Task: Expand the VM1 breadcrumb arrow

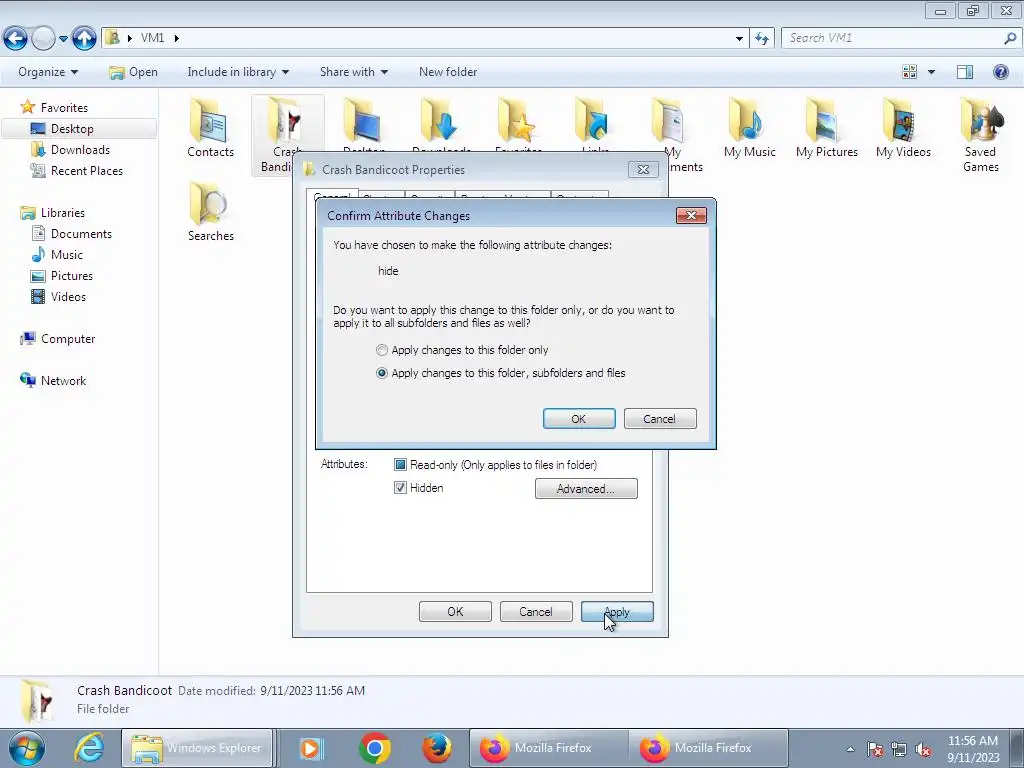Action: [x=176, y=39]
